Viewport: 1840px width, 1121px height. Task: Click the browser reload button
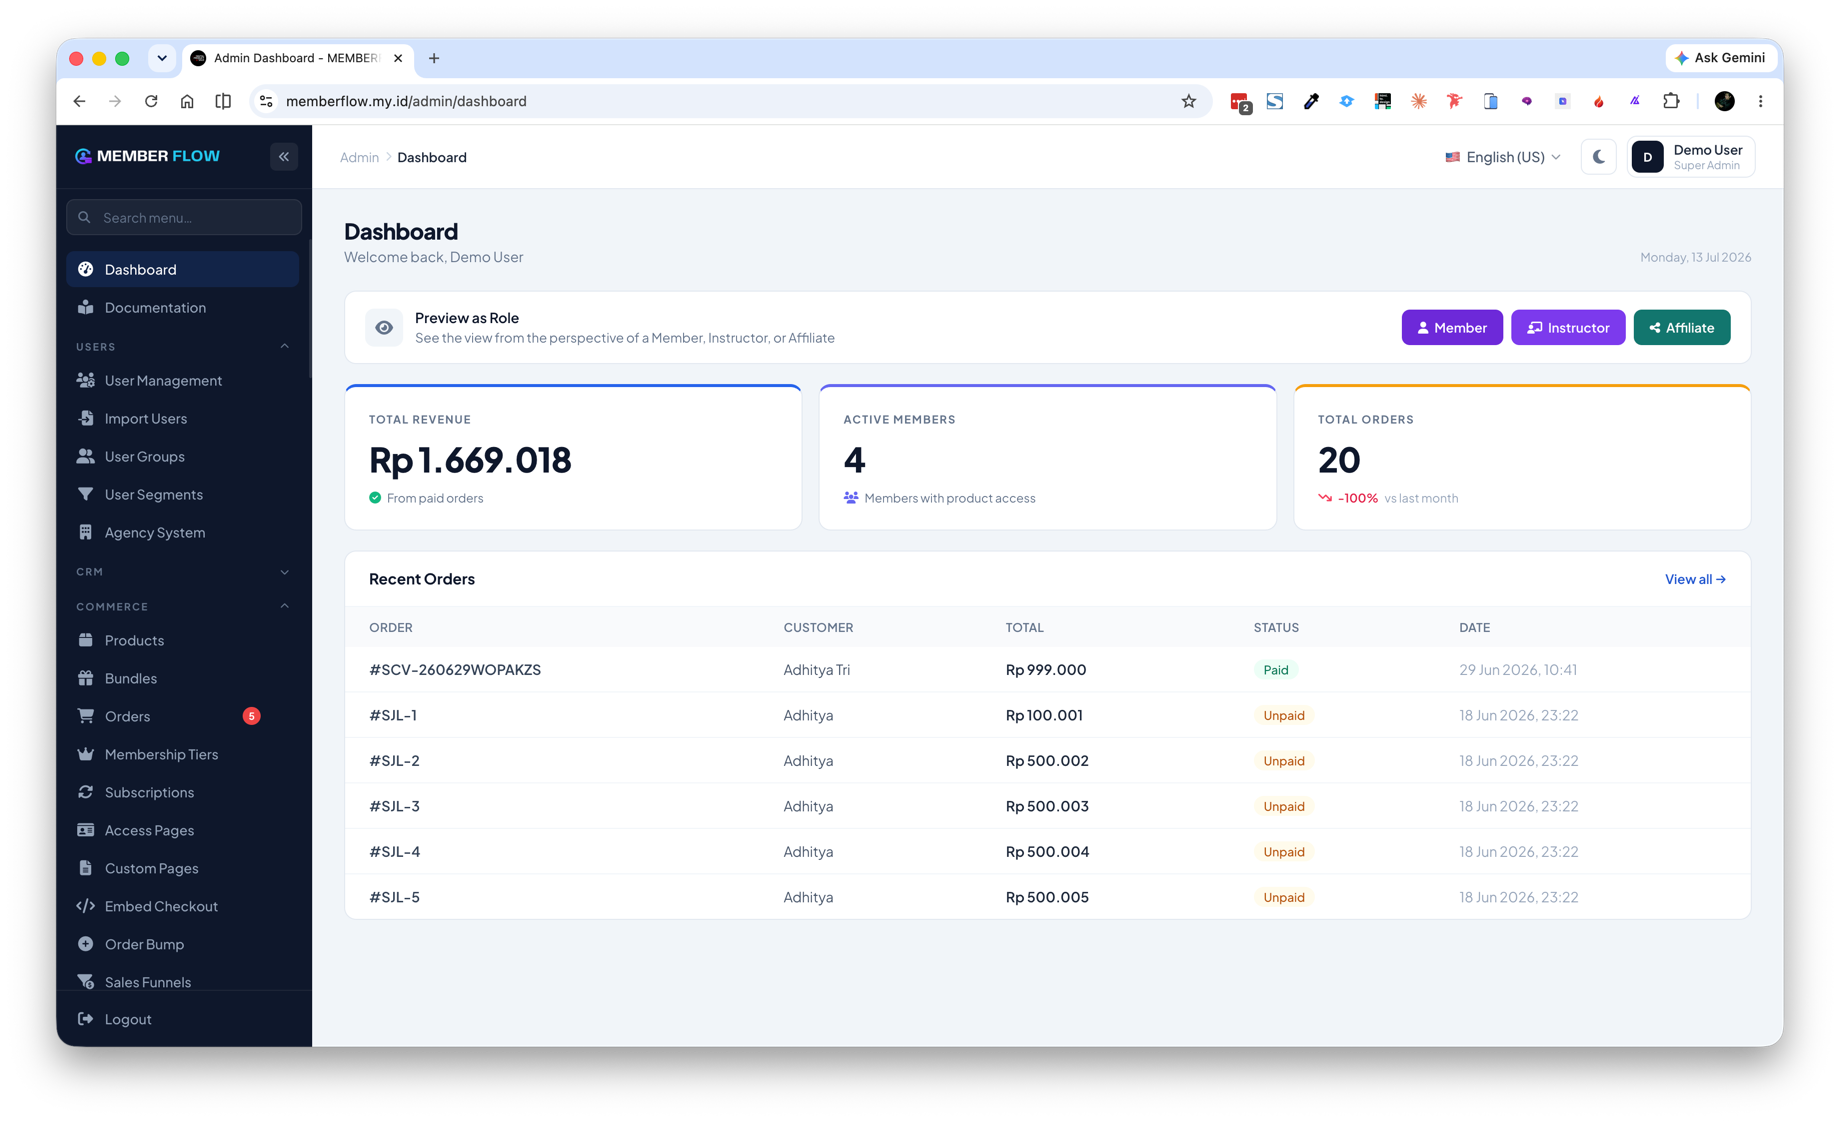coord(151,101)
